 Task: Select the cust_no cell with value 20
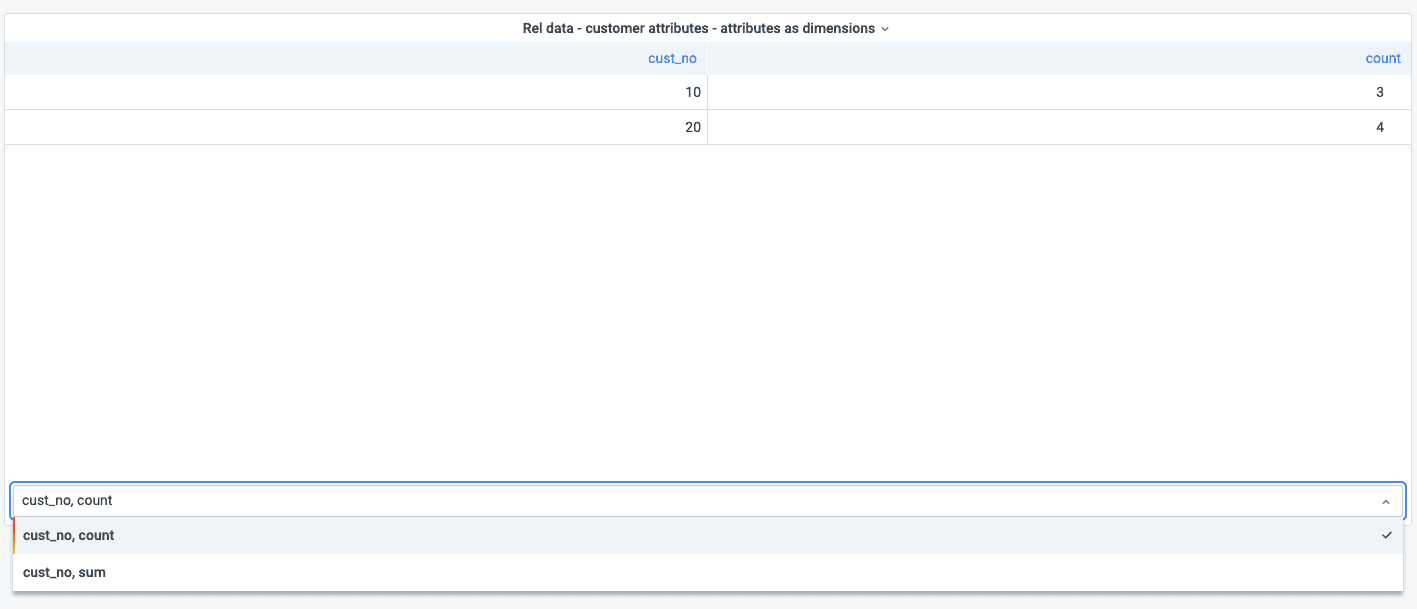point(692,128)
